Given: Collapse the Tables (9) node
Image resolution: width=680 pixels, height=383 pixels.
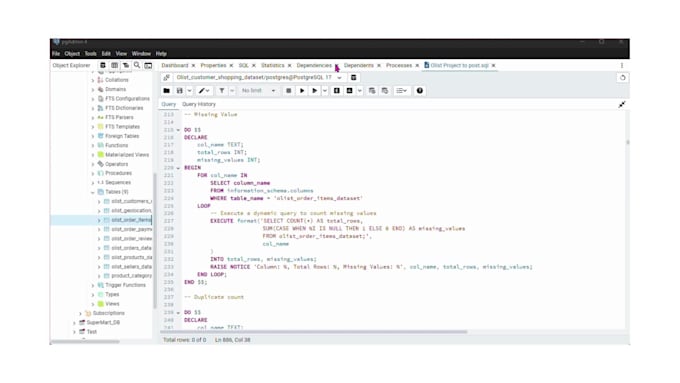Looking at the screenshot, I should [92, 192].
